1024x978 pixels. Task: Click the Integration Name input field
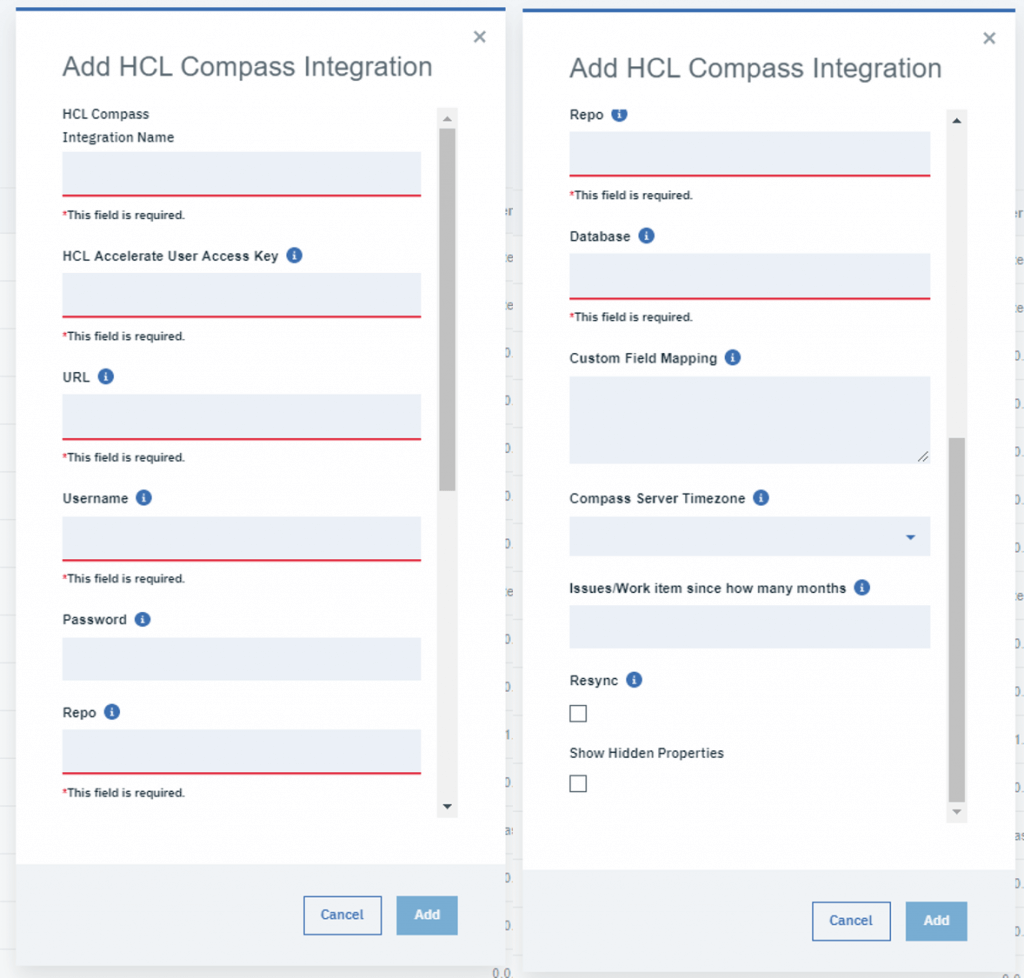click(241, 174)
